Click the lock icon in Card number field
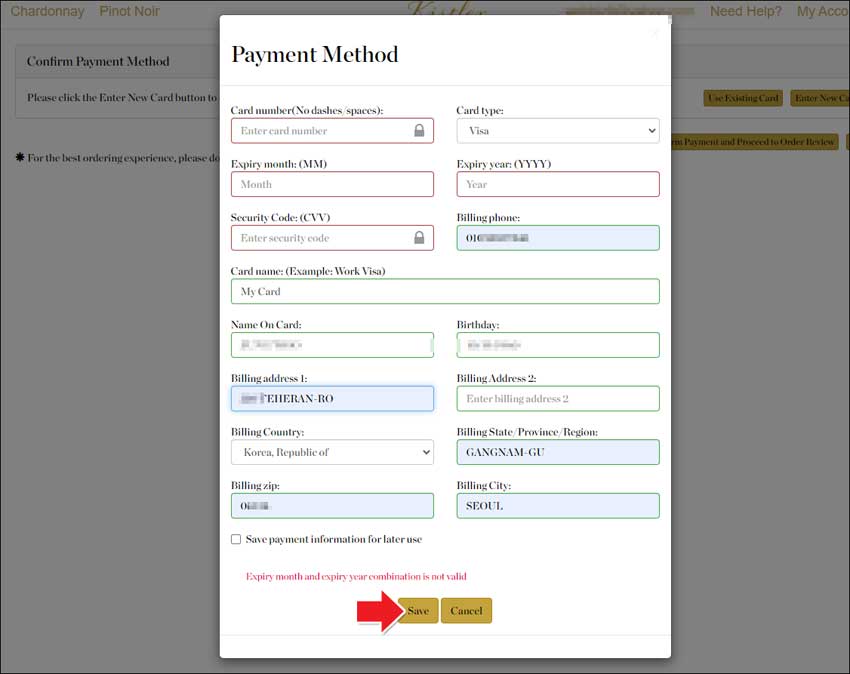 (x=419, y=130)
